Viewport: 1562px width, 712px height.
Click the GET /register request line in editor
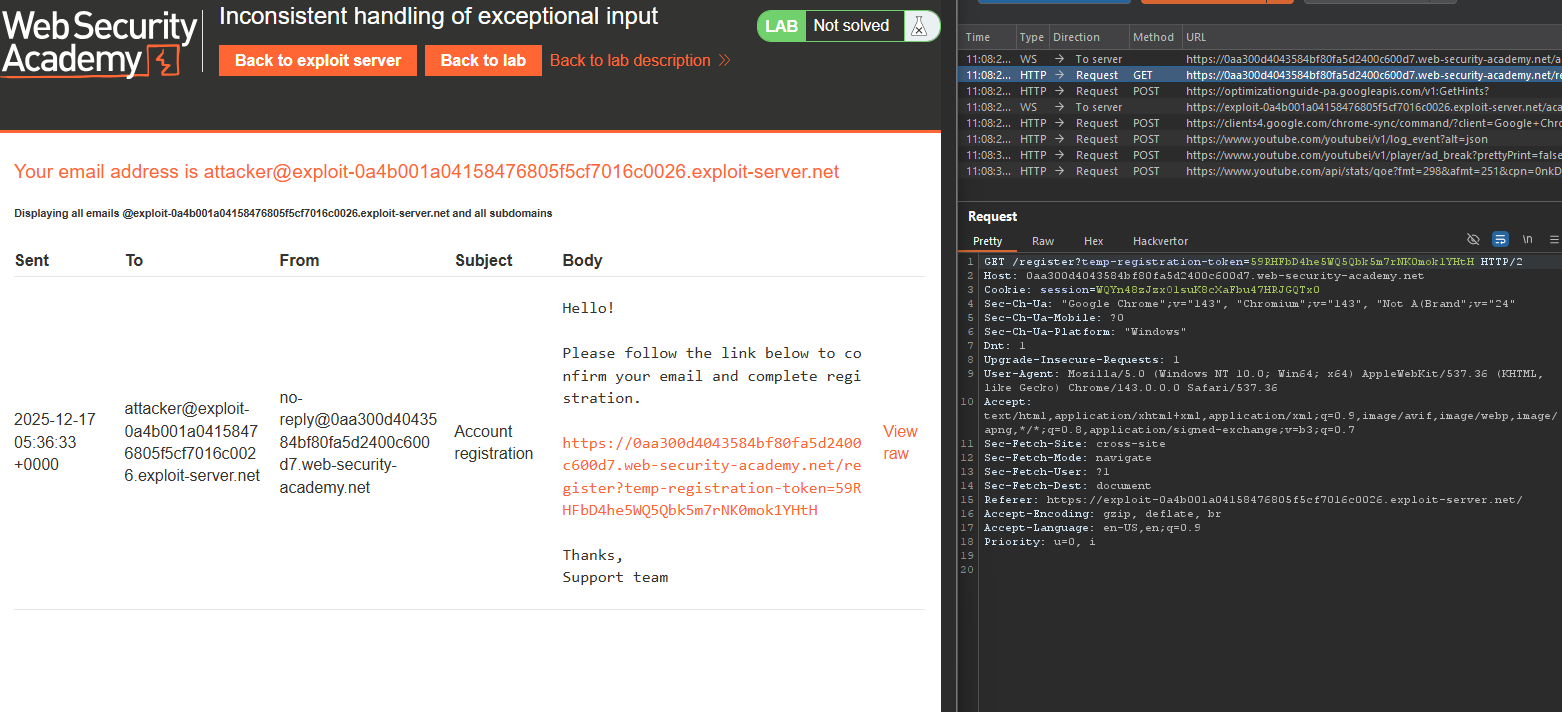[1253, 261]
